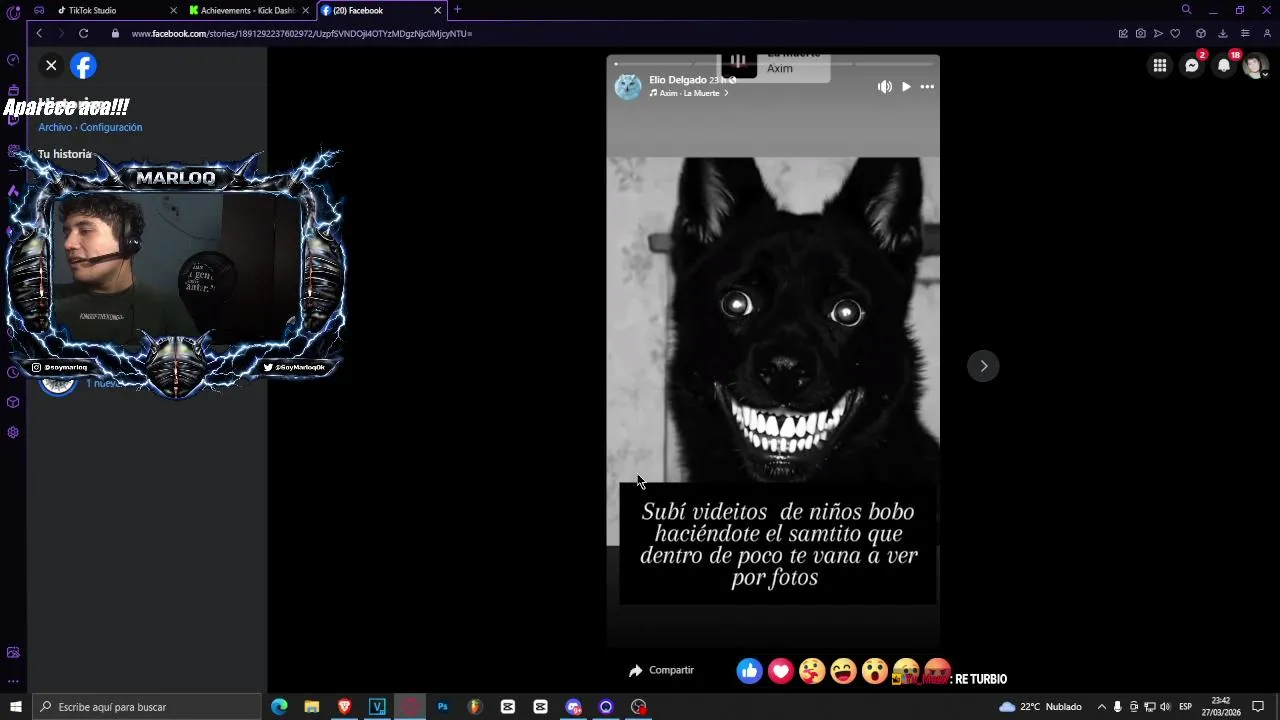
Task: Open Elio Delgado's profile name link
Action: coord(677,80)
